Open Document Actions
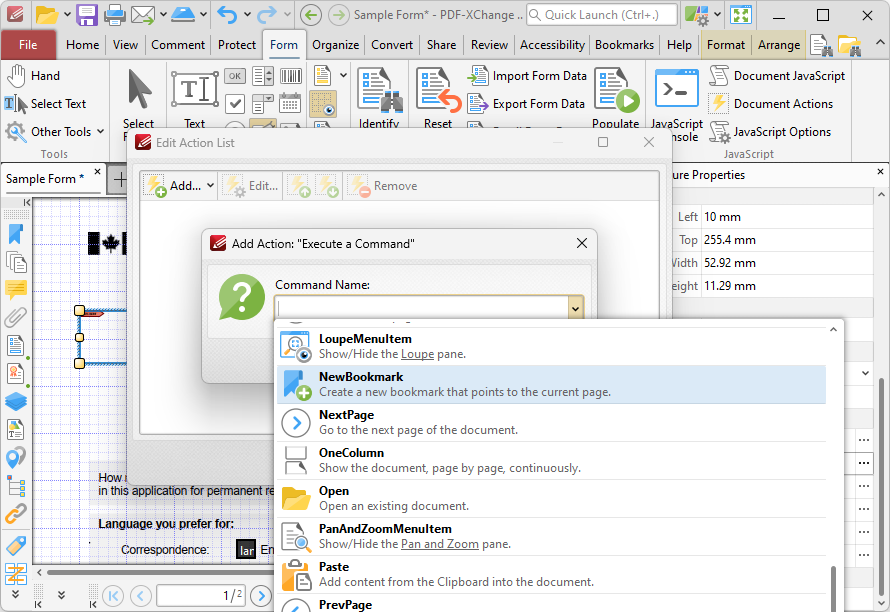This screenshot has width=890, height=612. coord(771,104)
